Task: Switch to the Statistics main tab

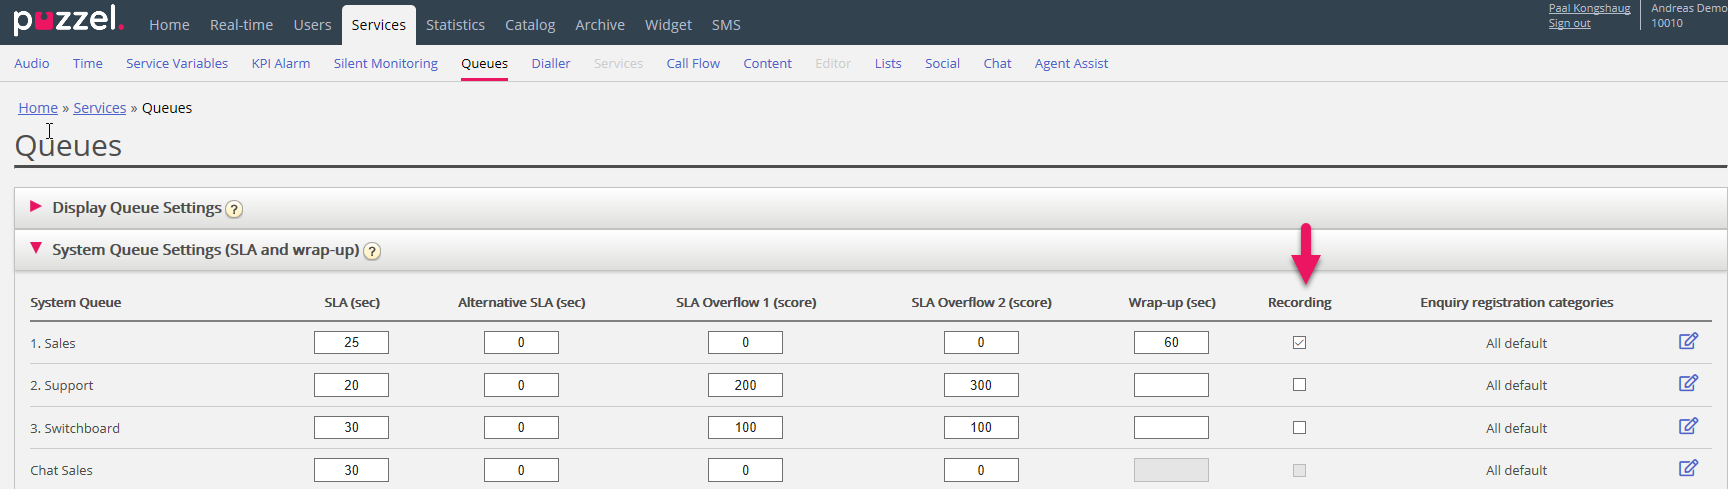Action: point(455,25)
